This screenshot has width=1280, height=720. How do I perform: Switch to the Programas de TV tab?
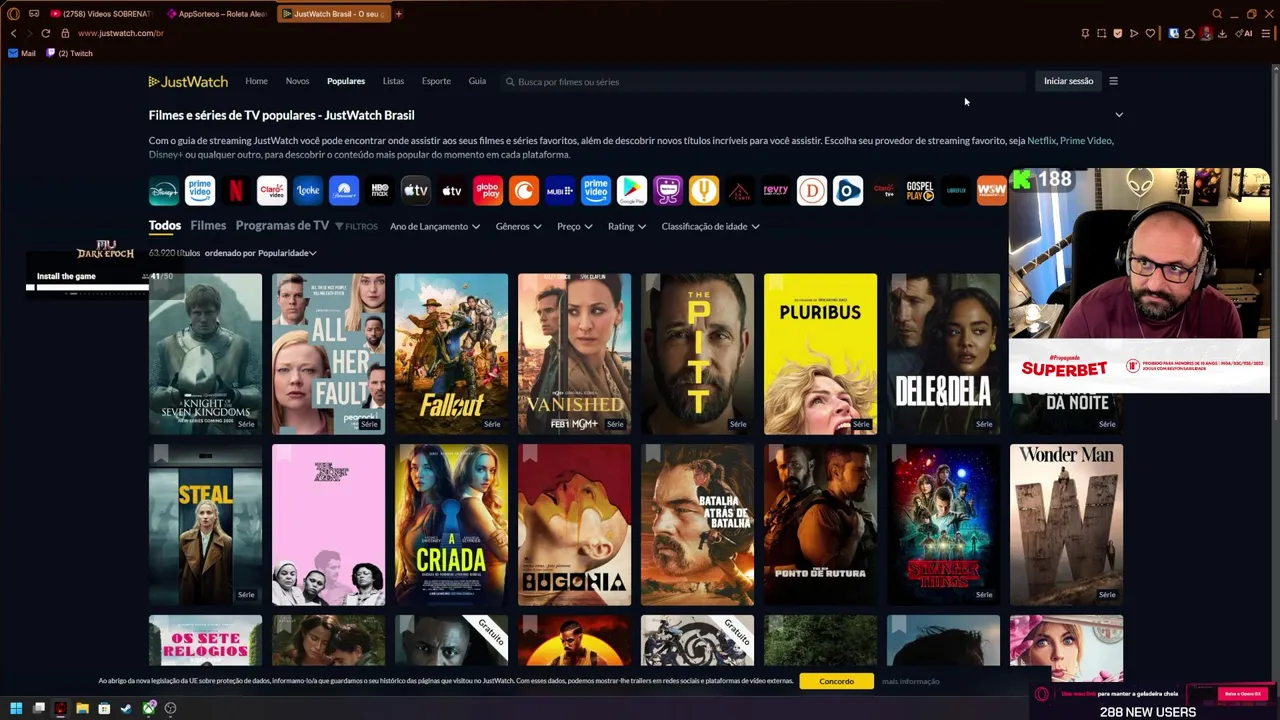(x=282, y=226)
